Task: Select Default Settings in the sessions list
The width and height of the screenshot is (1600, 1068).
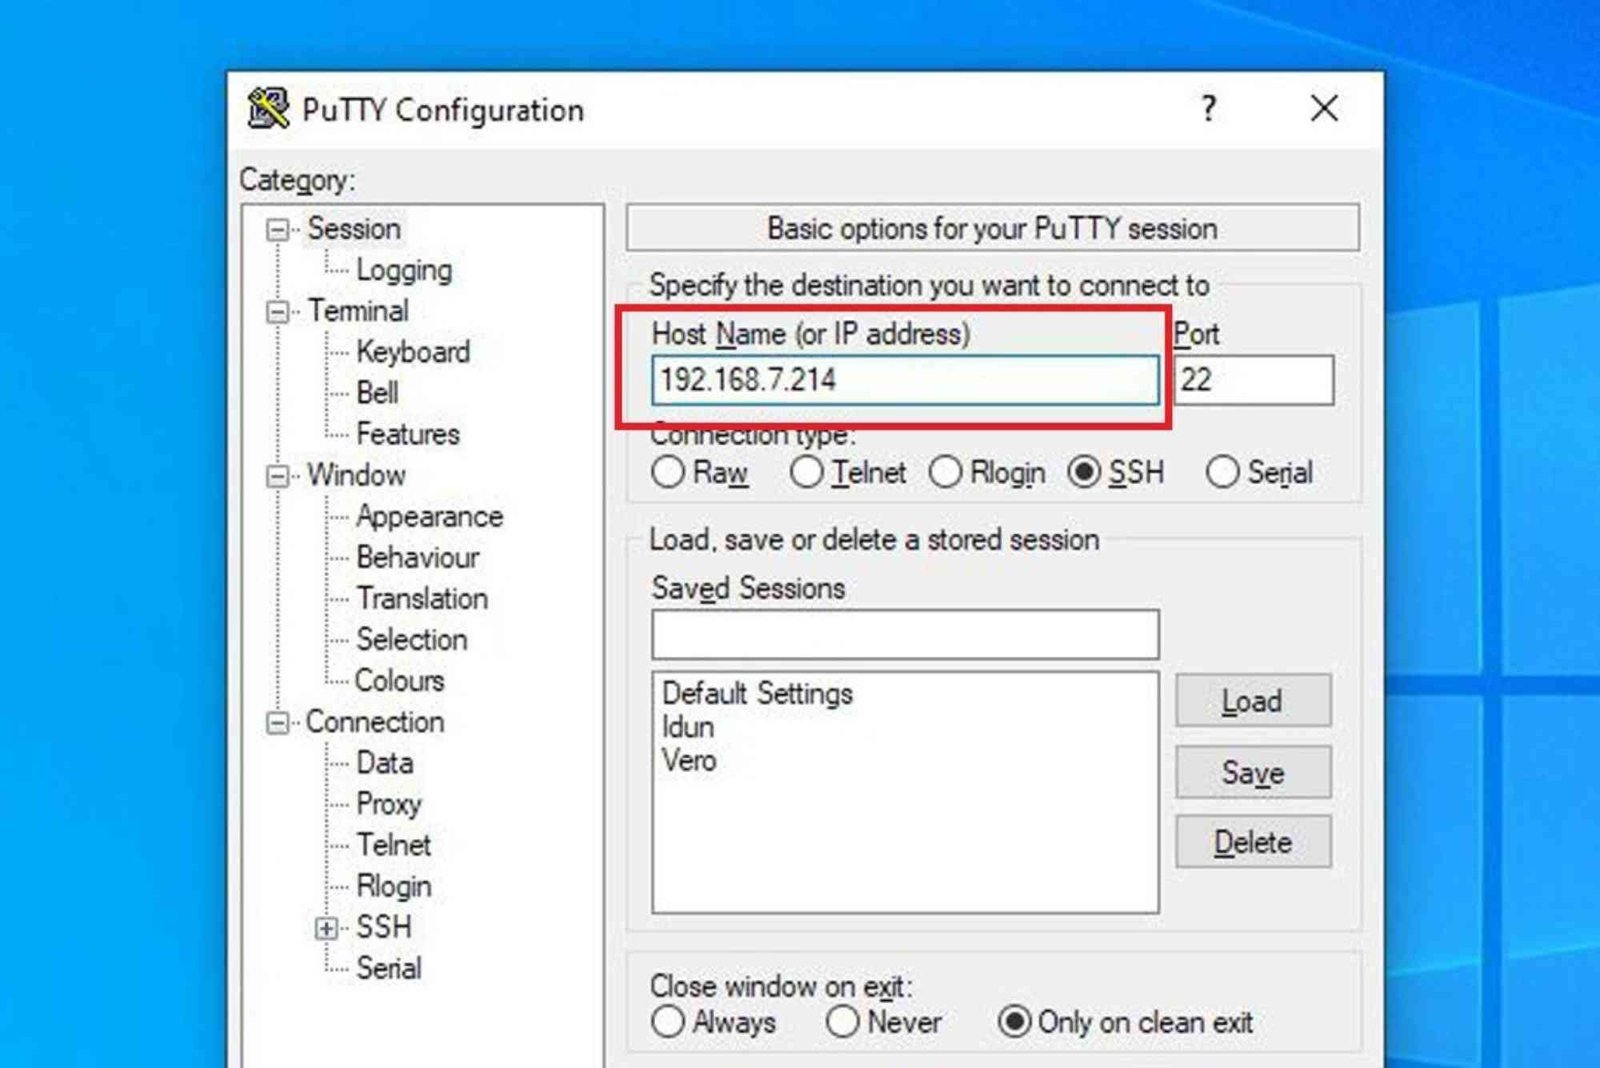Action: (757, 694)
